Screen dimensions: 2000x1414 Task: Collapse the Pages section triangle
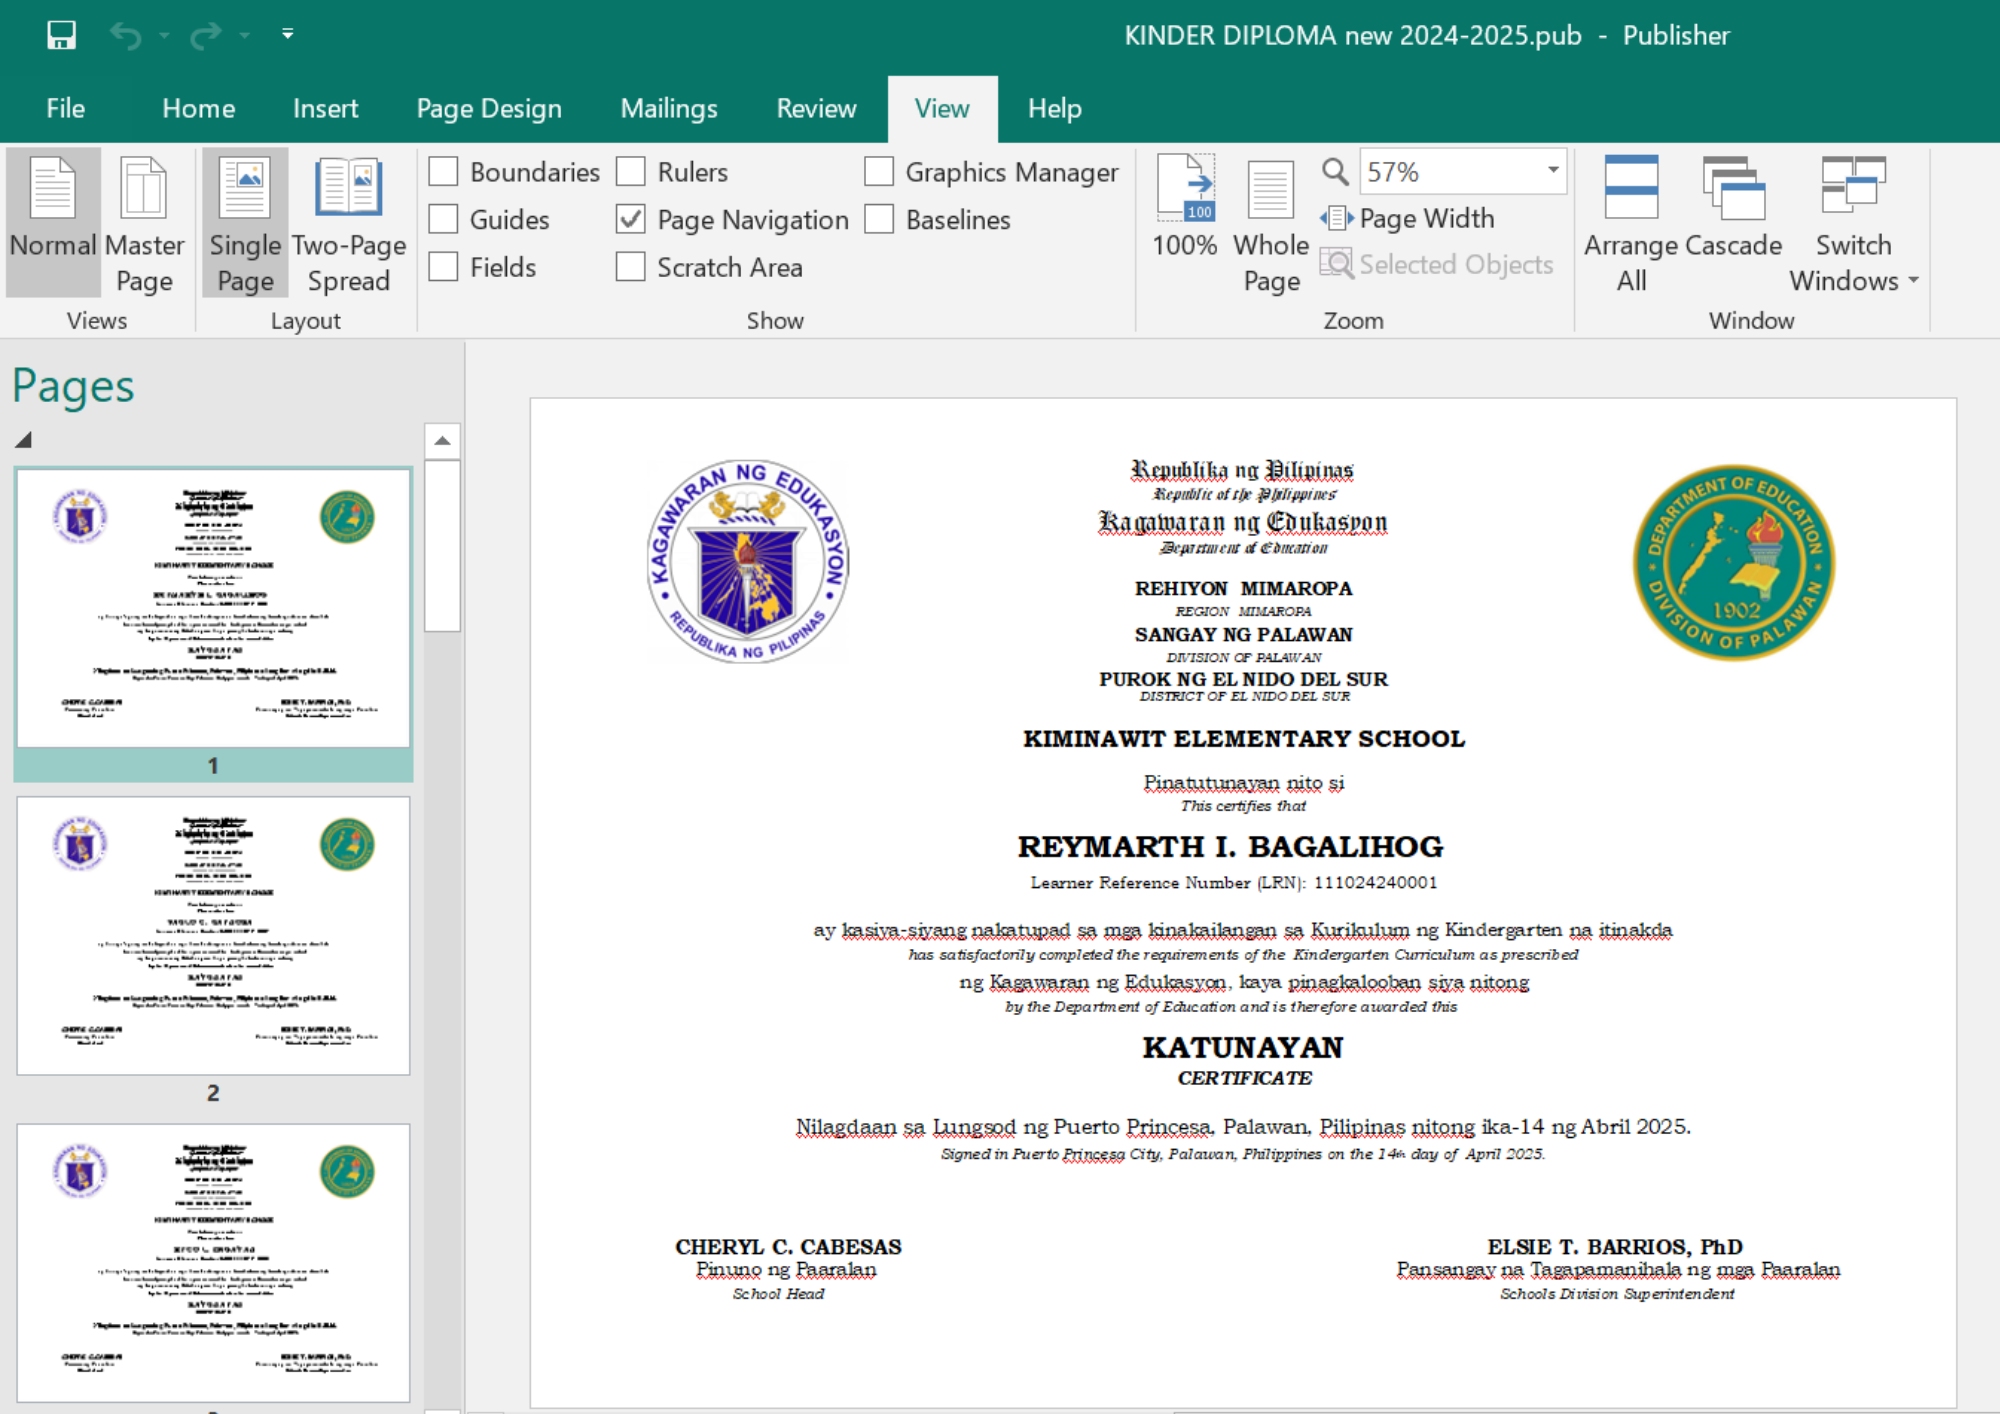(23, 439)
